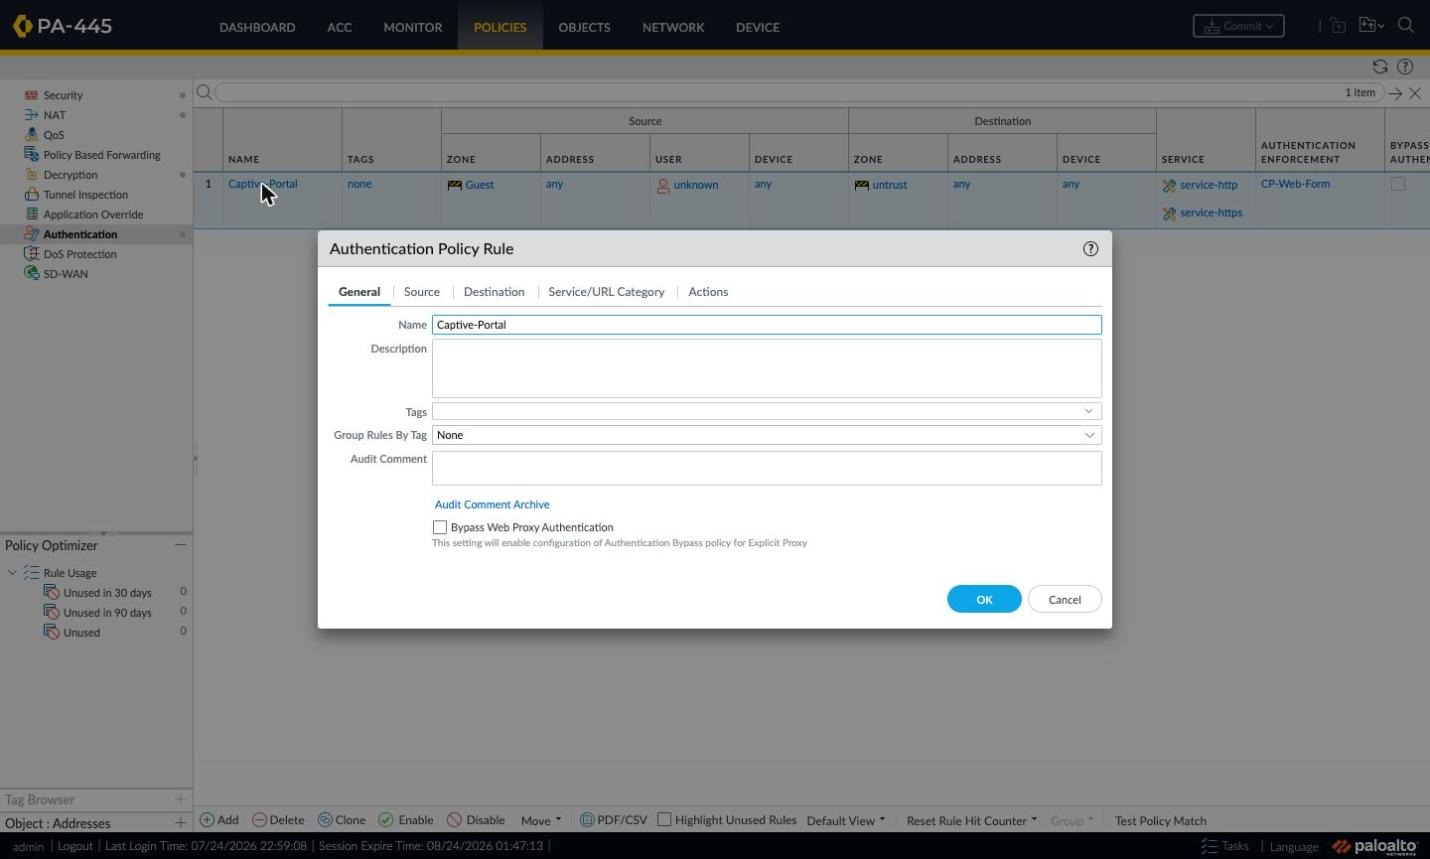Open DoS Protection in sidebar
1430x859 pixels.
(80, 254)
